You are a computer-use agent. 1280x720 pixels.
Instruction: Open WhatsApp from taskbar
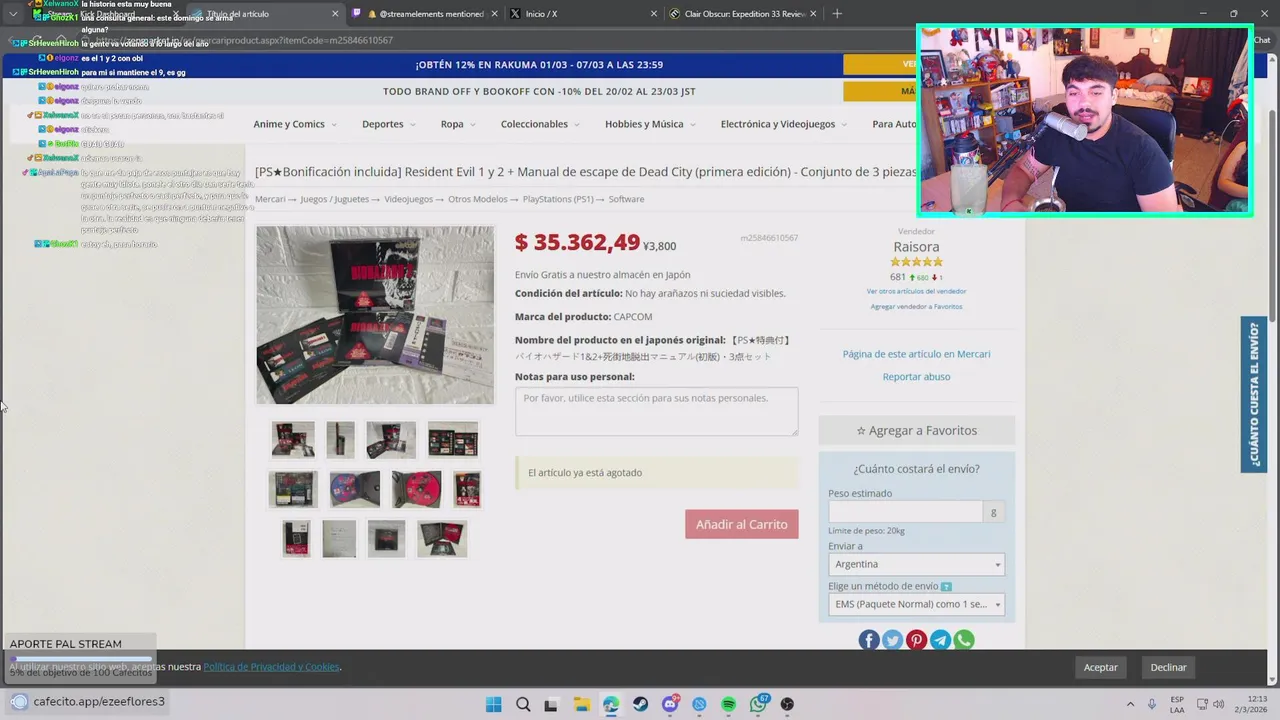[x=759, y=704]
